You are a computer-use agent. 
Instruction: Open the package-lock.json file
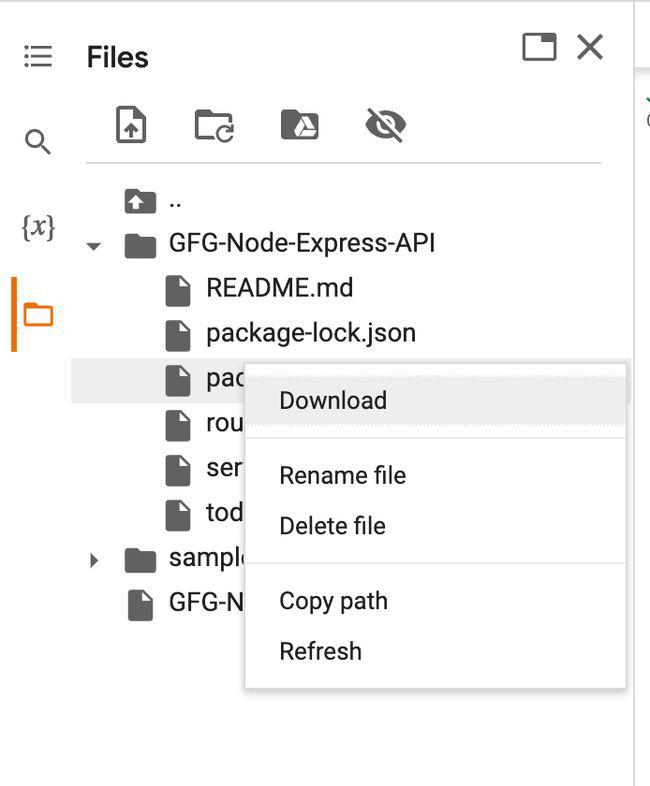pos(310,333)
